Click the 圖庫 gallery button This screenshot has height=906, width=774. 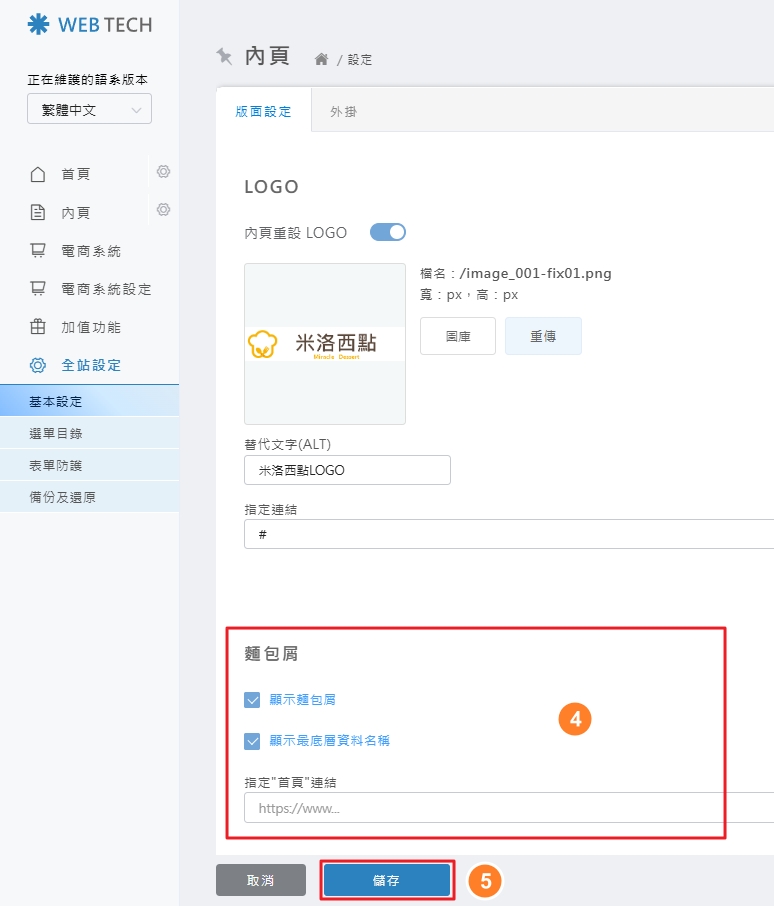[458, 336]
